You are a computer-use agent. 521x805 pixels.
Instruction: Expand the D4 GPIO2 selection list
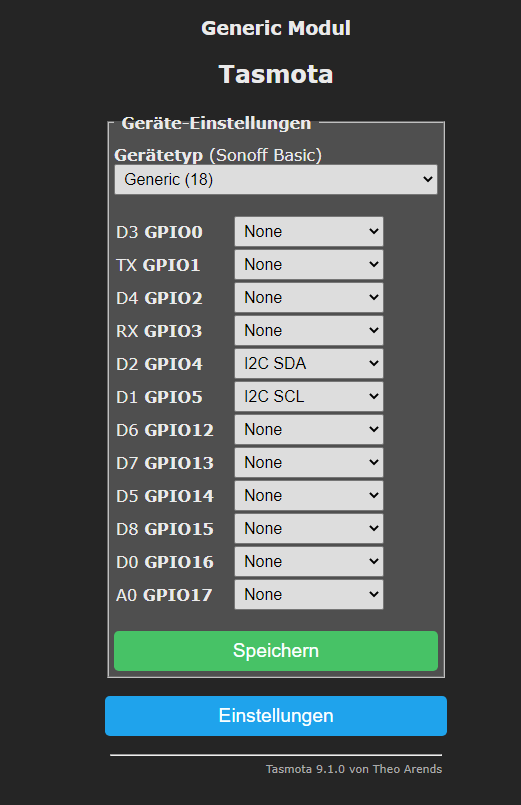pos(308,297)
